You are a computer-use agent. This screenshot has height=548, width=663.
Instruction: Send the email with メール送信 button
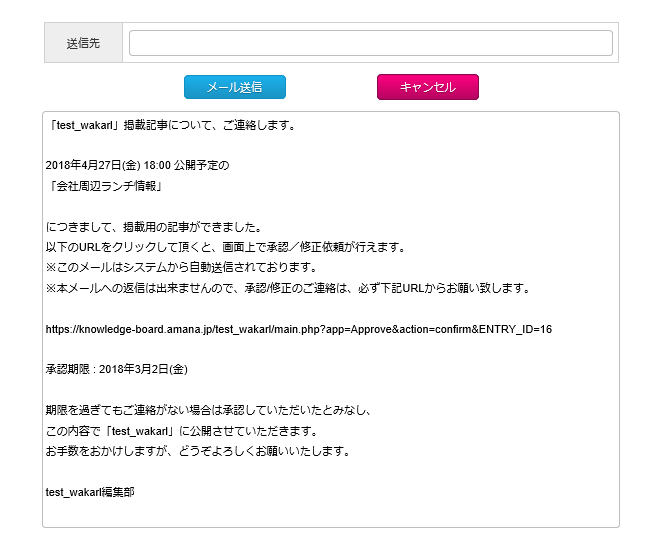[235, 87]
